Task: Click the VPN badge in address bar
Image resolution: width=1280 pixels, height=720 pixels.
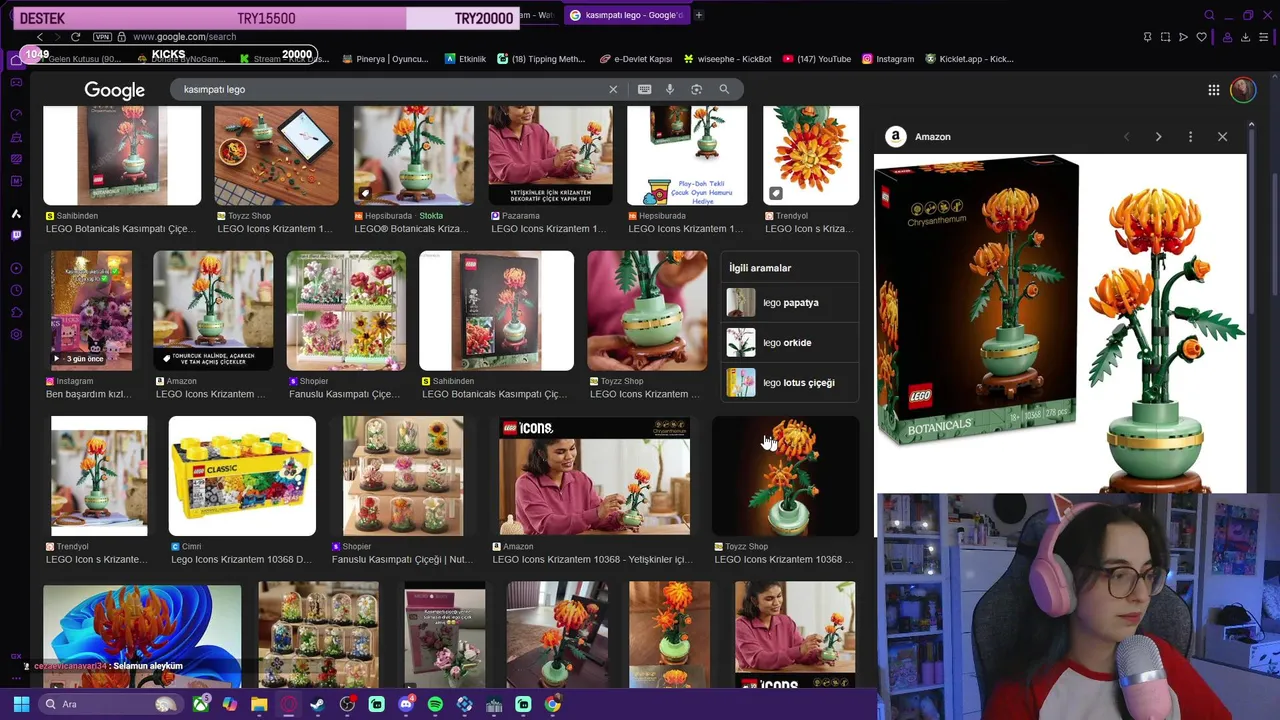Action: coord(102,37)
